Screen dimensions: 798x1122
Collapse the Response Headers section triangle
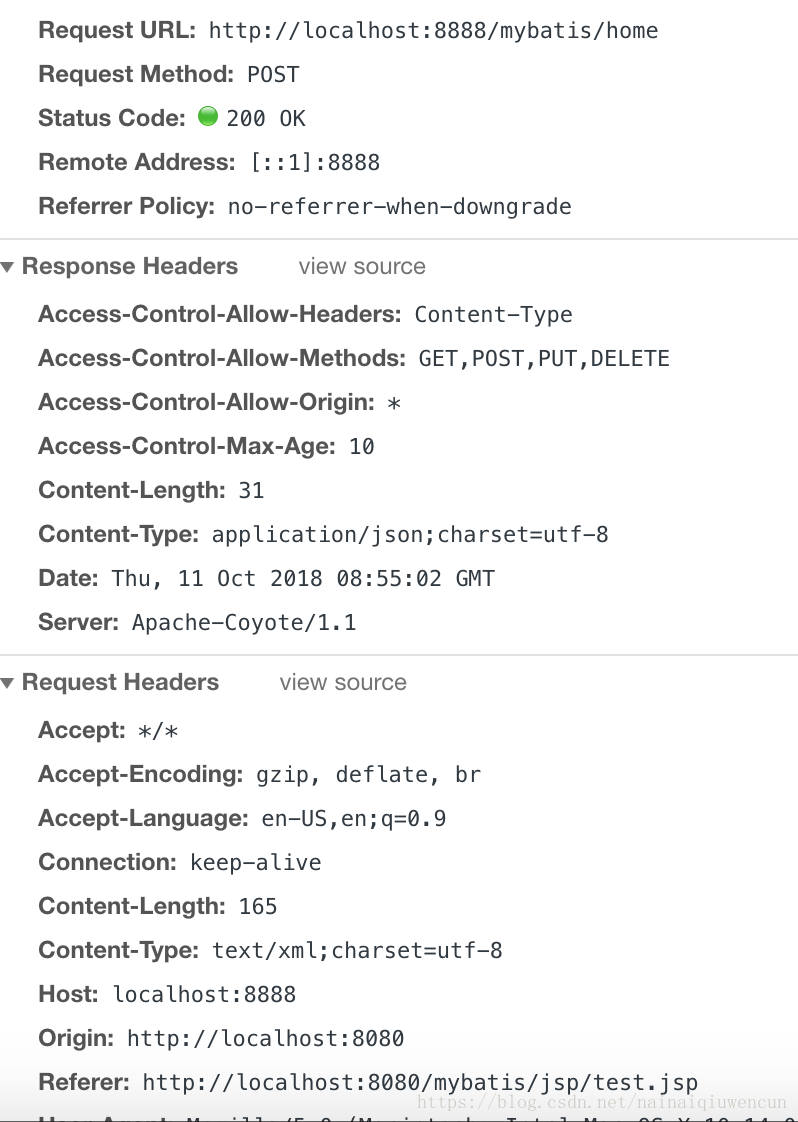(7, 267)
